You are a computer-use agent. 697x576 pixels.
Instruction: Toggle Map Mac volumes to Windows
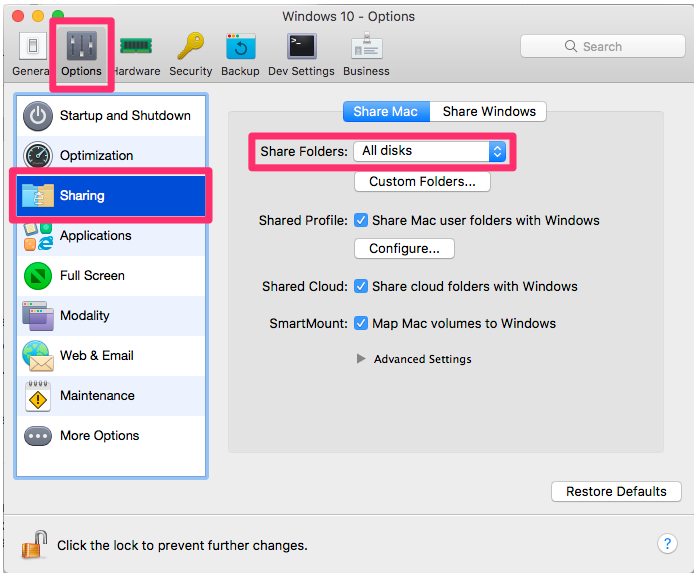pyautogui.click(x=361, y=323)
